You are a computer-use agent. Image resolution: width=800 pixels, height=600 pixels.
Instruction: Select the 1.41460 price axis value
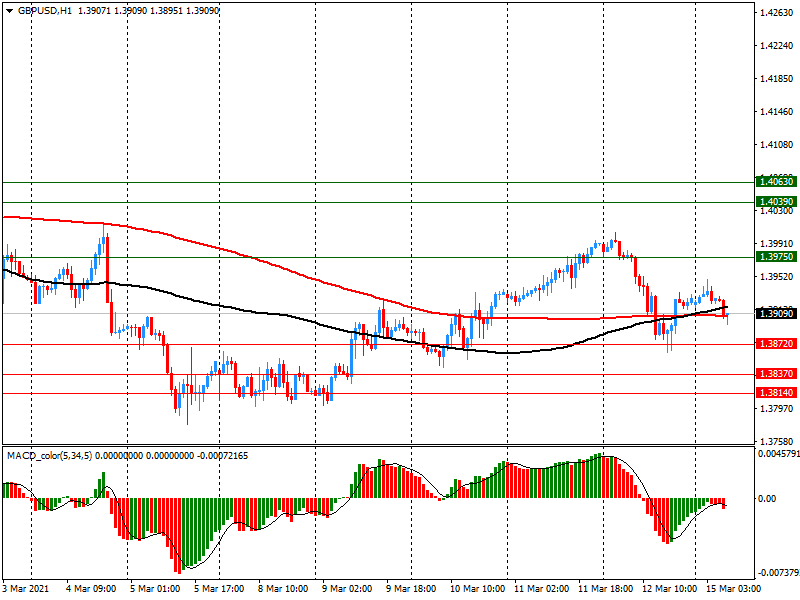coord(777,112)
